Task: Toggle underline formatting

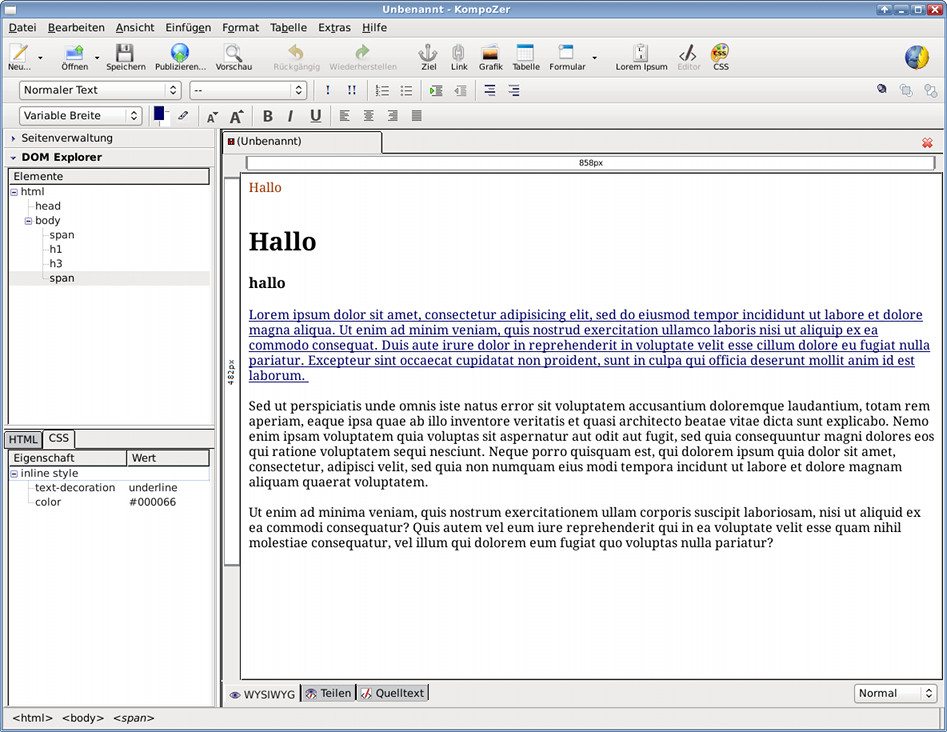Action: coord(315,116)
